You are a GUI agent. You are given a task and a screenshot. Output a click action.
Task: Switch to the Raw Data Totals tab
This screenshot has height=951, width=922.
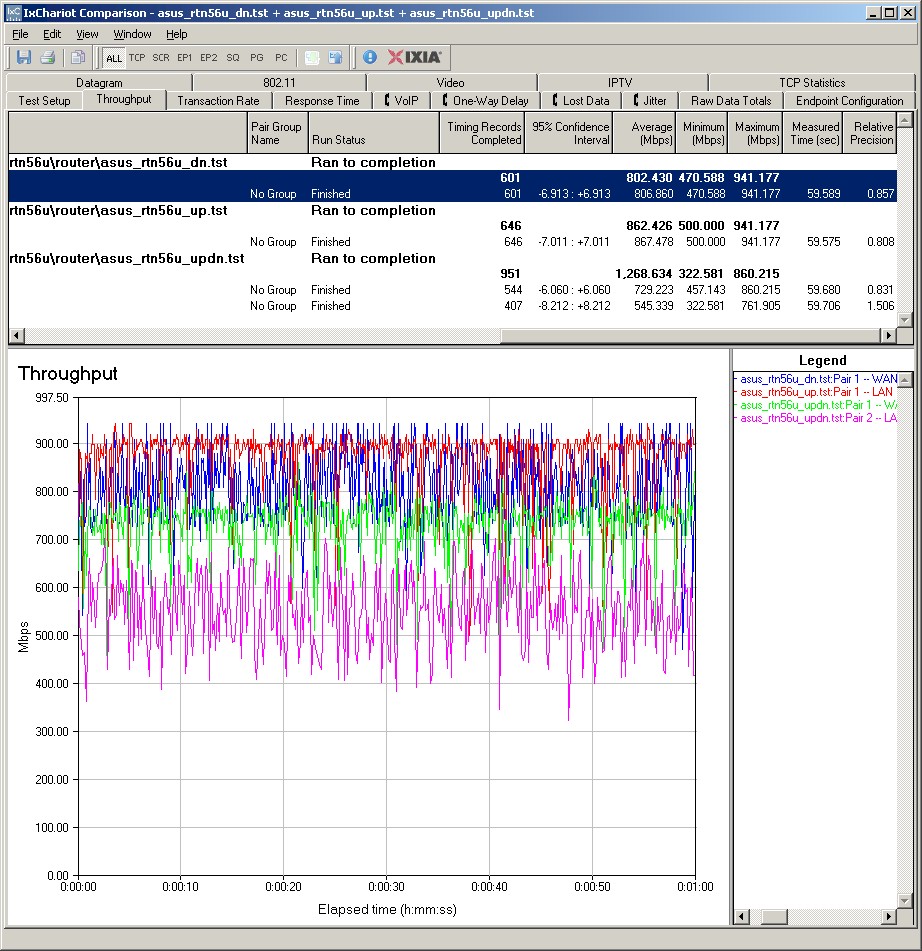point(731,101)
